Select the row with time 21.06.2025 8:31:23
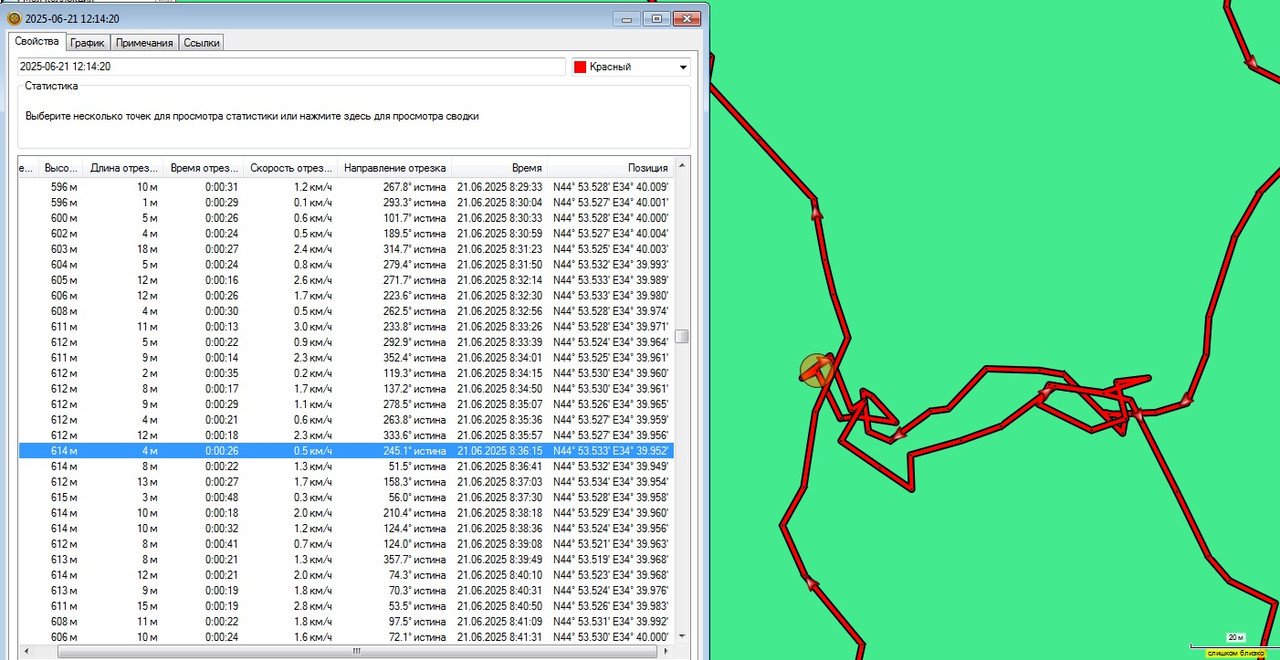This screenshot has width=1280, height=660. pyautogui.click(x=346, y=249)
